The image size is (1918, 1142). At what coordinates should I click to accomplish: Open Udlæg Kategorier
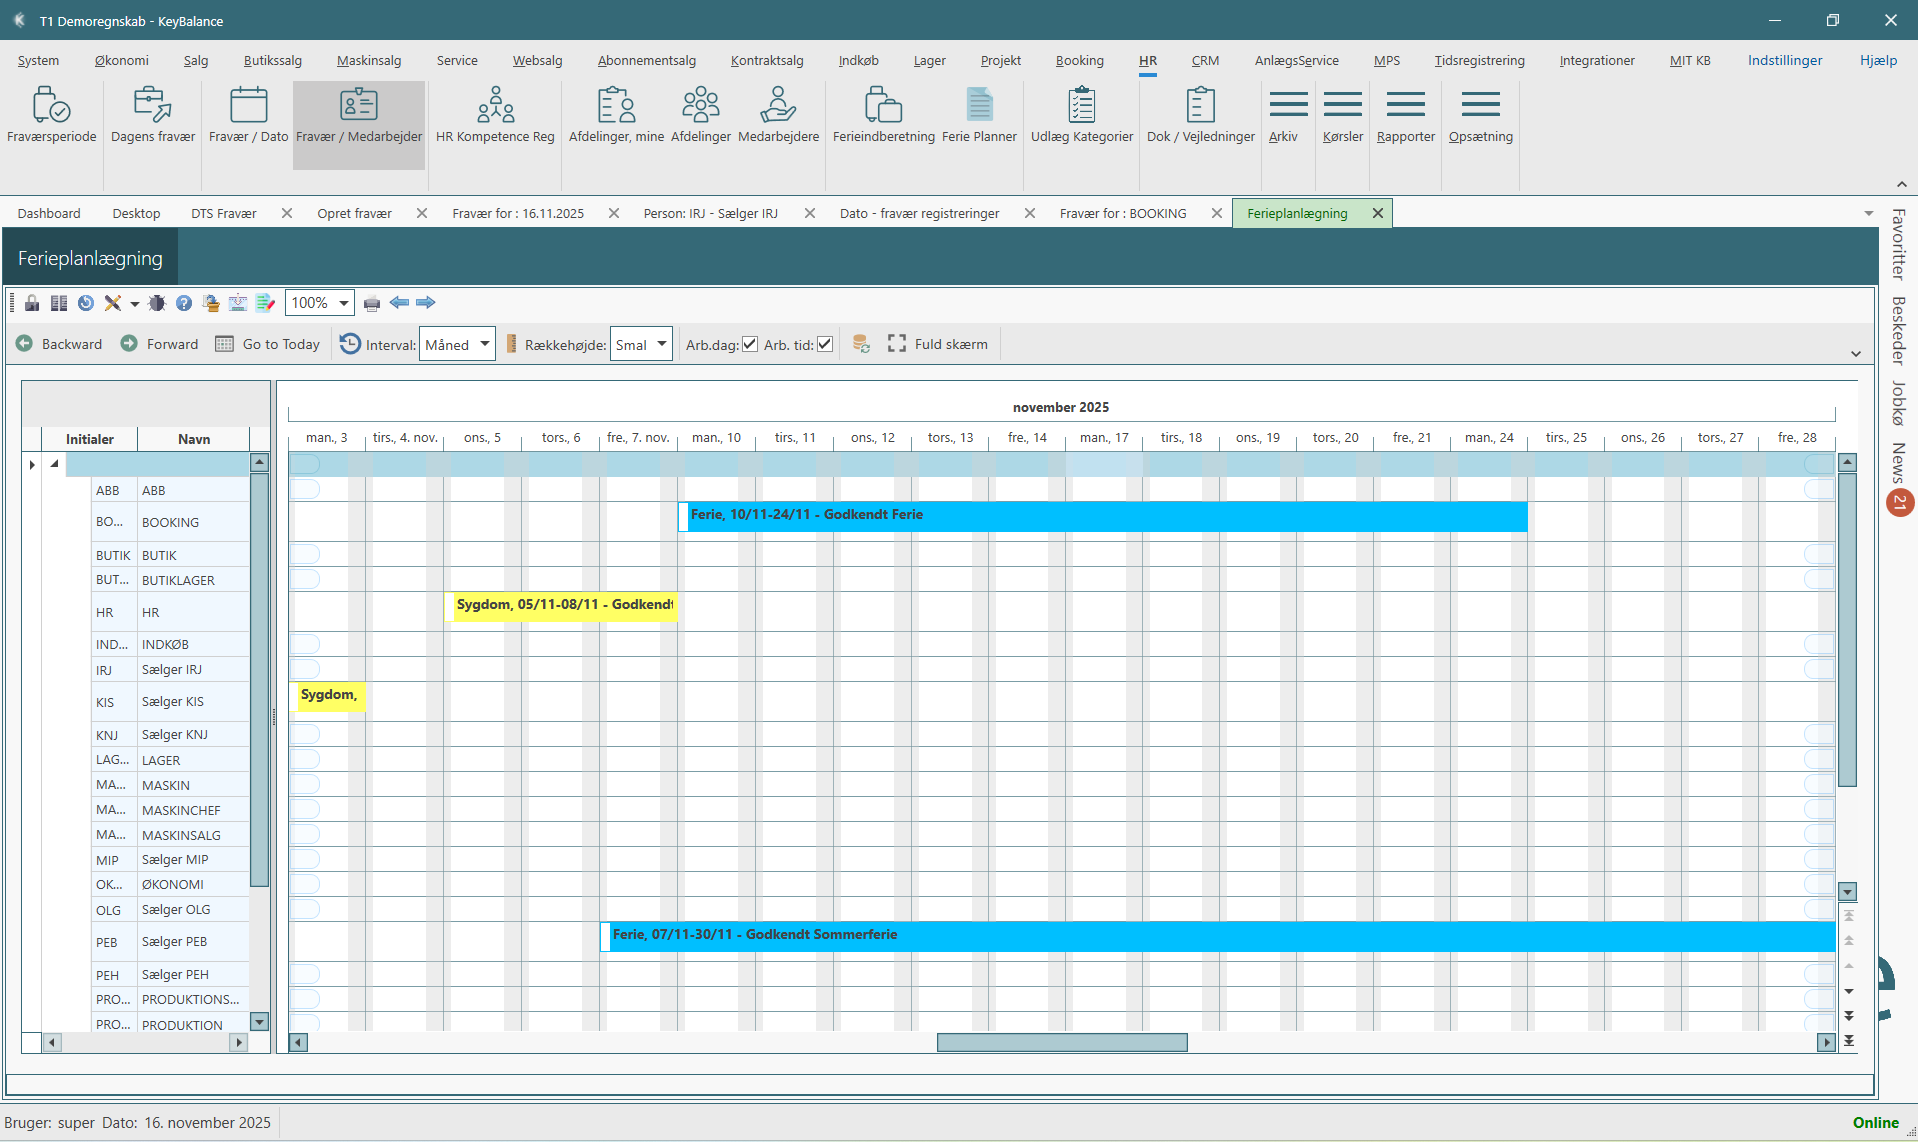coord(1080,117)
